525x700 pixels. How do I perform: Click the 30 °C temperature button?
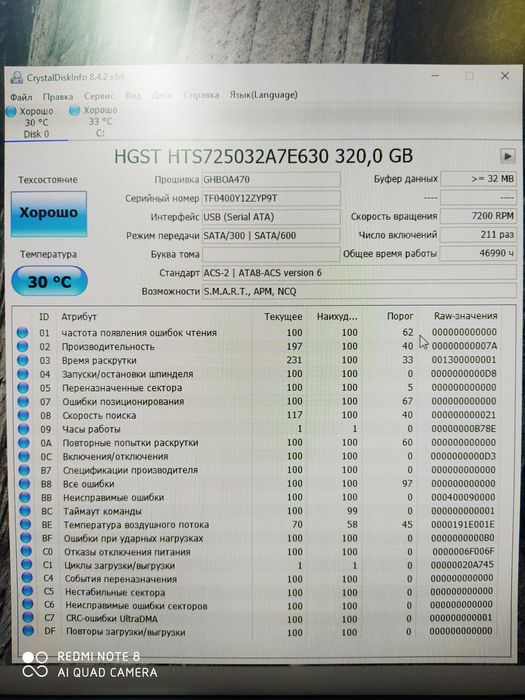tap(49, 281)
